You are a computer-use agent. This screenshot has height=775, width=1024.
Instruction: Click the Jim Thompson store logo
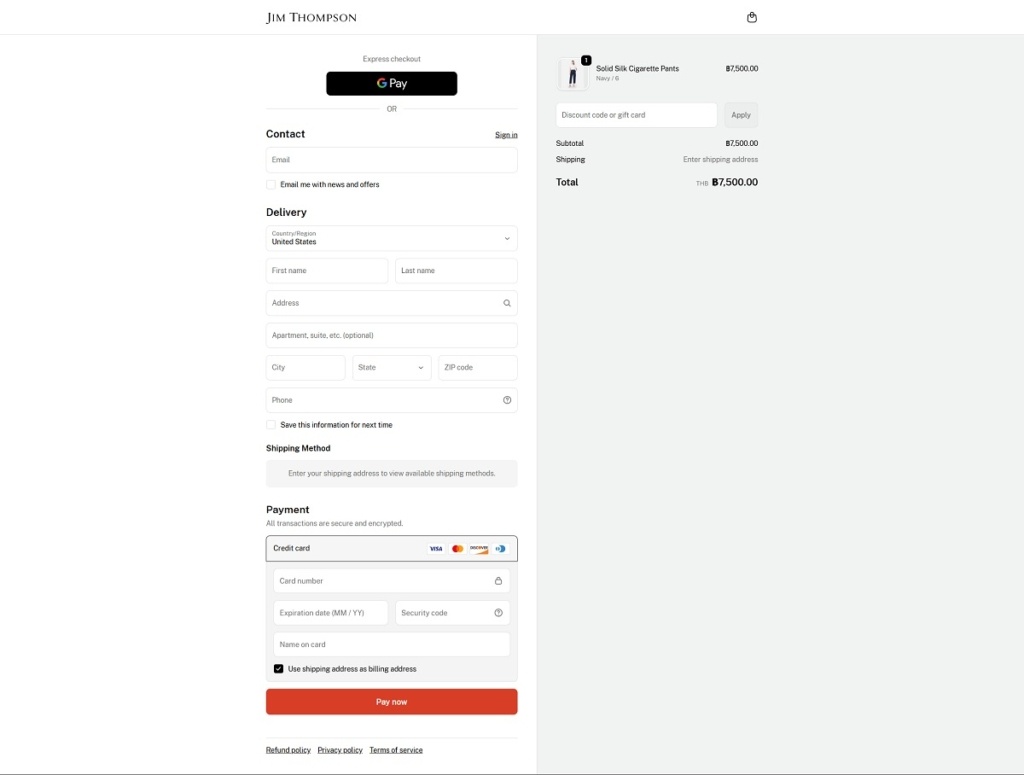pos(311,17)
